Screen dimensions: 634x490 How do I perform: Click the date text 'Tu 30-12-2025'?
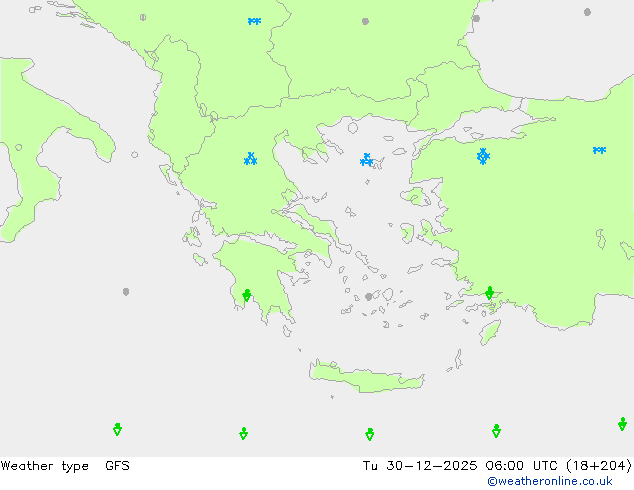point(420,466)
